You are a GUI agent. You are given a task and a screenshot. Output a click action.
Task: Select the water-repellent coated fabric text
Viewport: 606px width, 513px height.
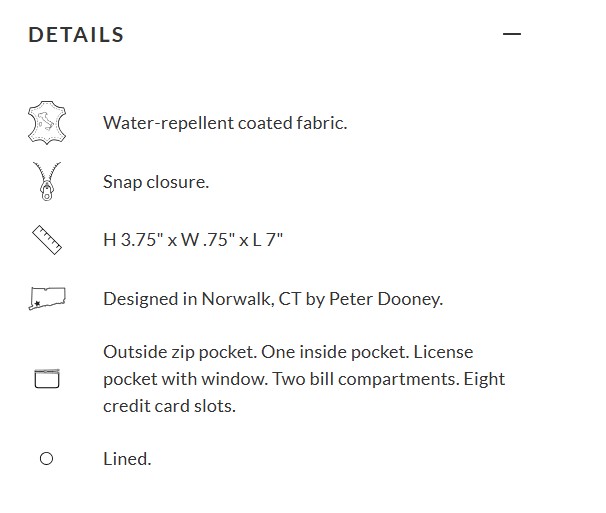coord(225,123)
